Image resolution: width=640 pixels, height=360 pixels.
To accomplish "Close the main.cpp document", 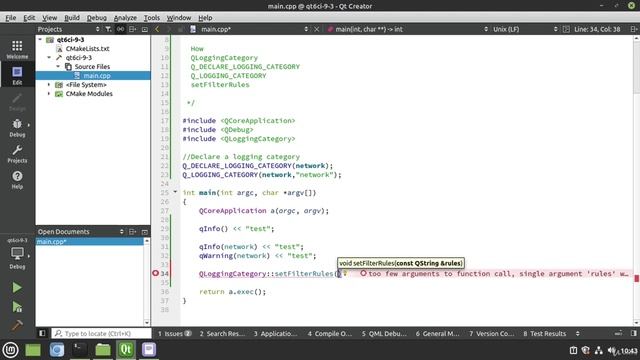I will click(x=316, y=29).
